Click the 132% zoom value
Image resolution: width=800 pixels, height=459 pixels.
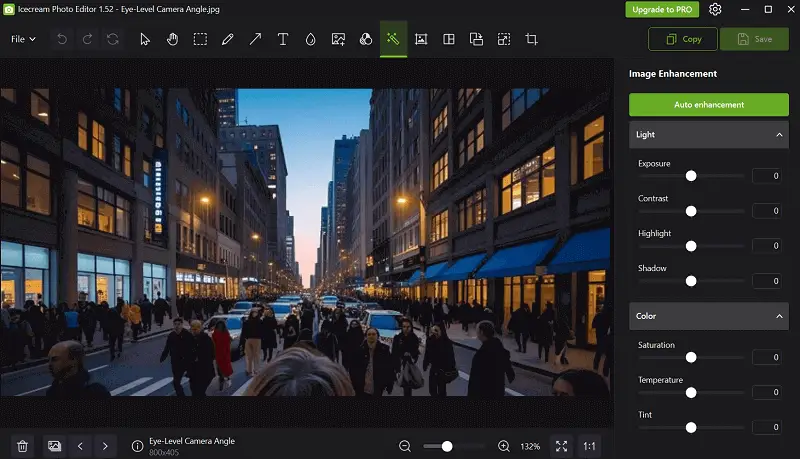(530, 446)
